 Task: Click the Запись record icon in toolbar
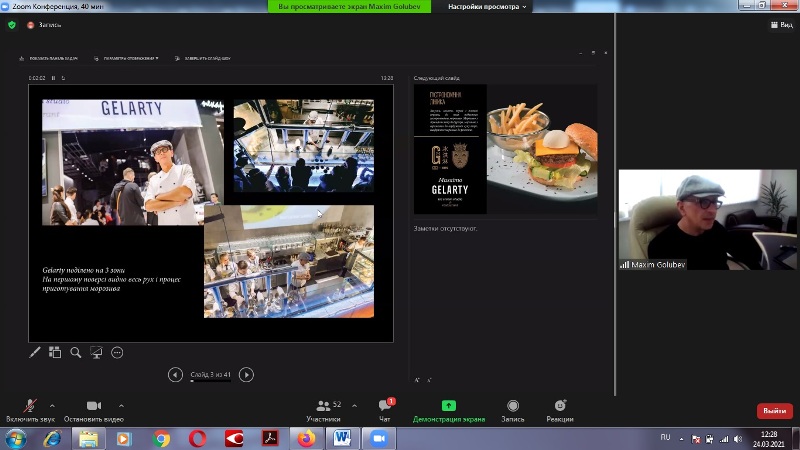click(512, 406)
